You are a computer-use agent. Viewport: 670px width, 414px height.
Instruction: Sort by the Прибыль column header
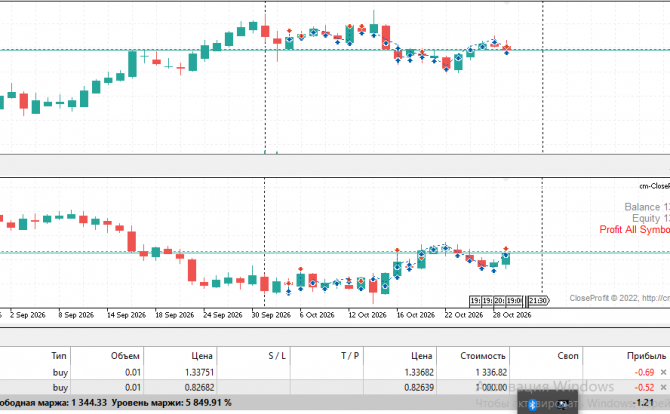pyautogui.click(x=646, y=355)
